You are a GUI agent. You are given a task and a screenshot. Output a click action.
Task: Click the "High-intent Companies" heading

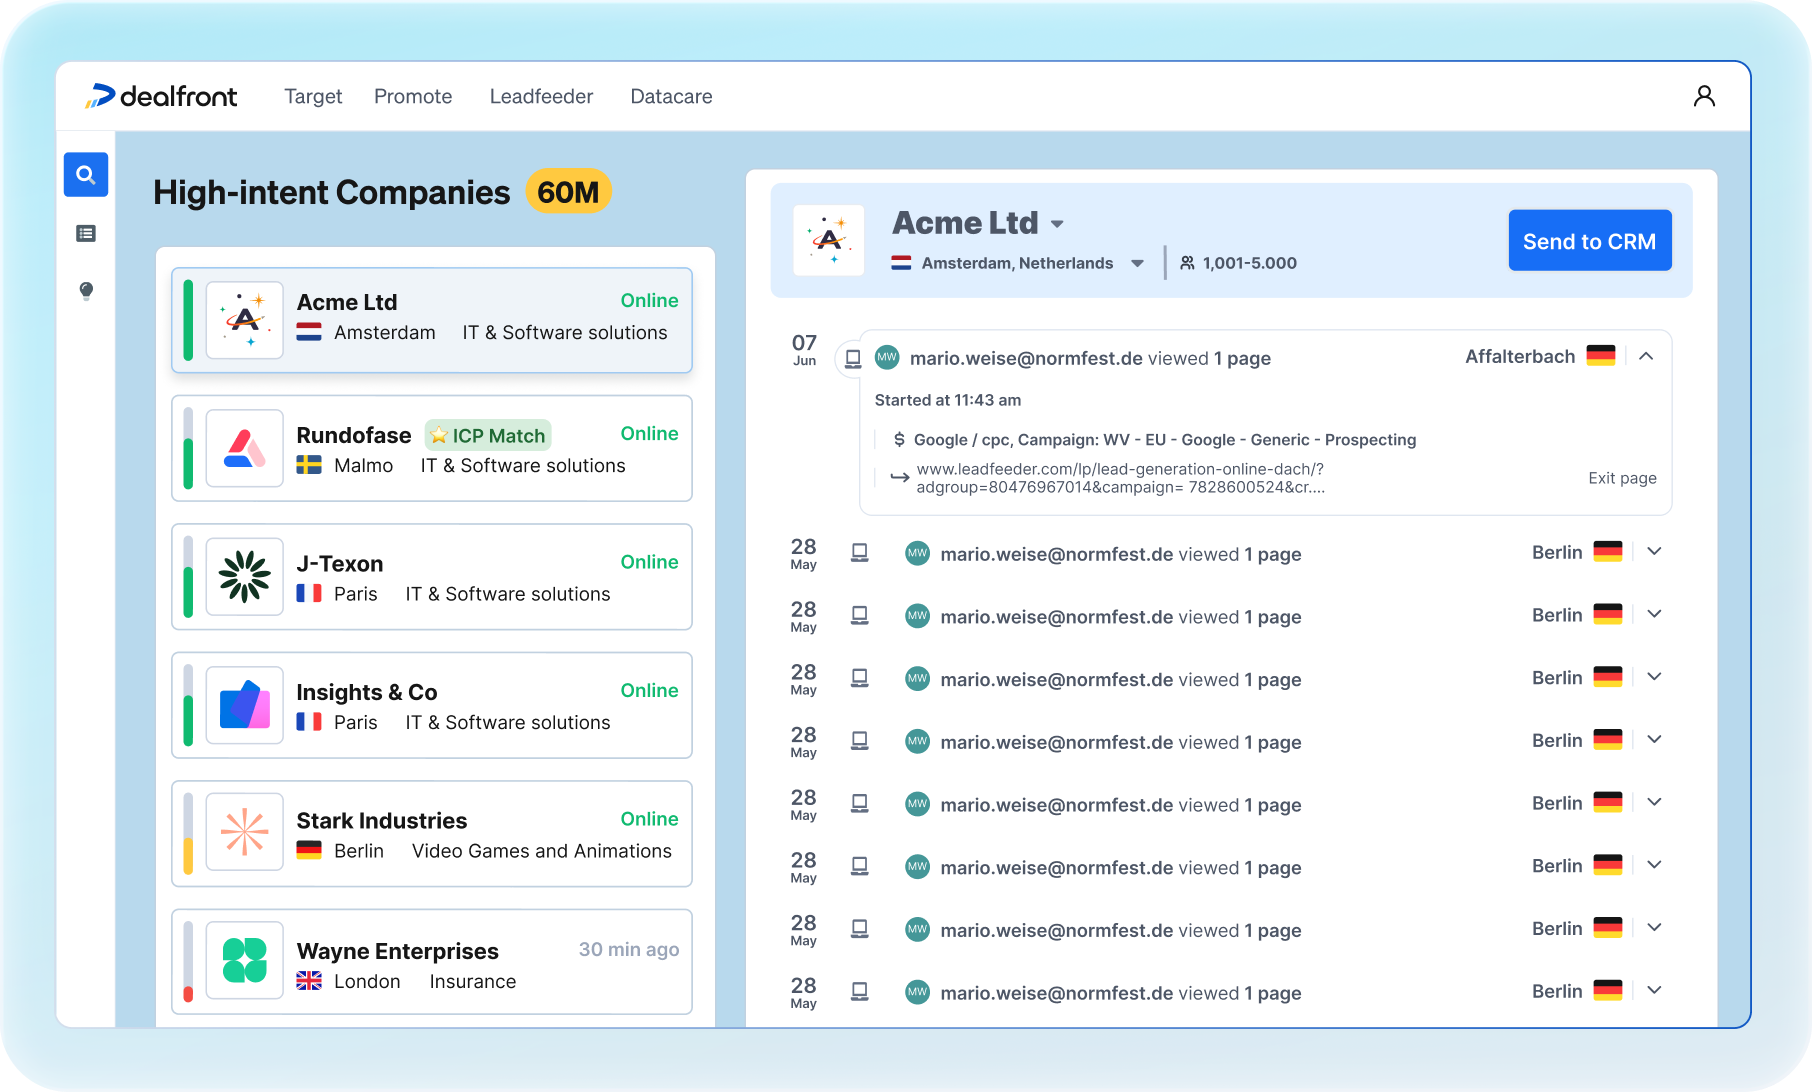332,192
